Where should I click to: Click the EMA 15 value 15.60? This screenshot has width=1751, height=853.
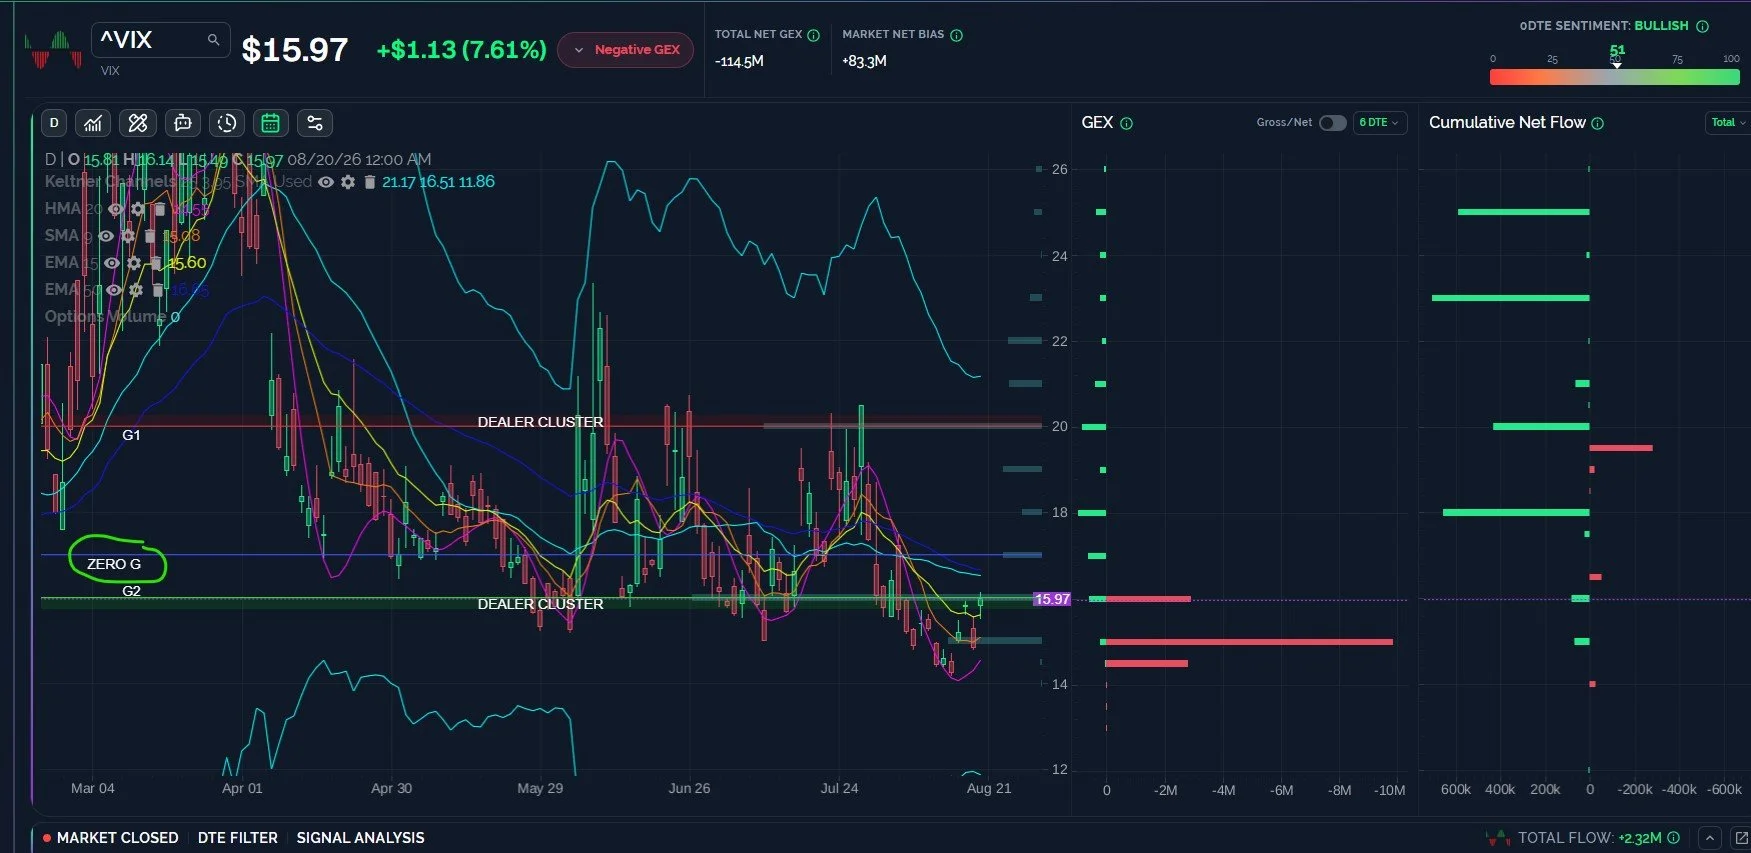(187, 263)
